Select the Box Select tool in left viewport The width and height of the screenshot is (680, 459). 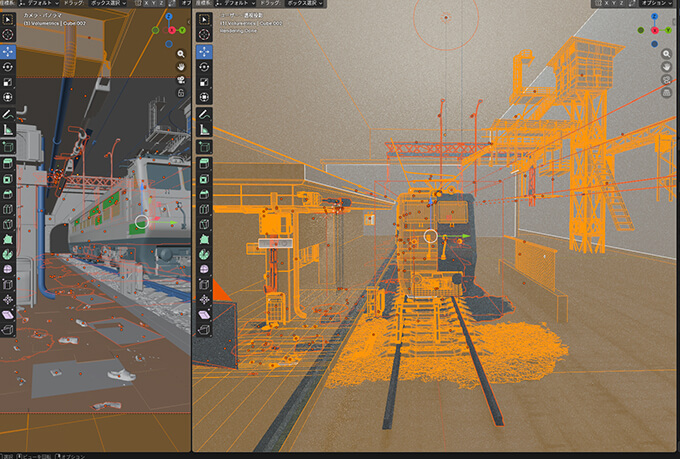coord(8,18)
